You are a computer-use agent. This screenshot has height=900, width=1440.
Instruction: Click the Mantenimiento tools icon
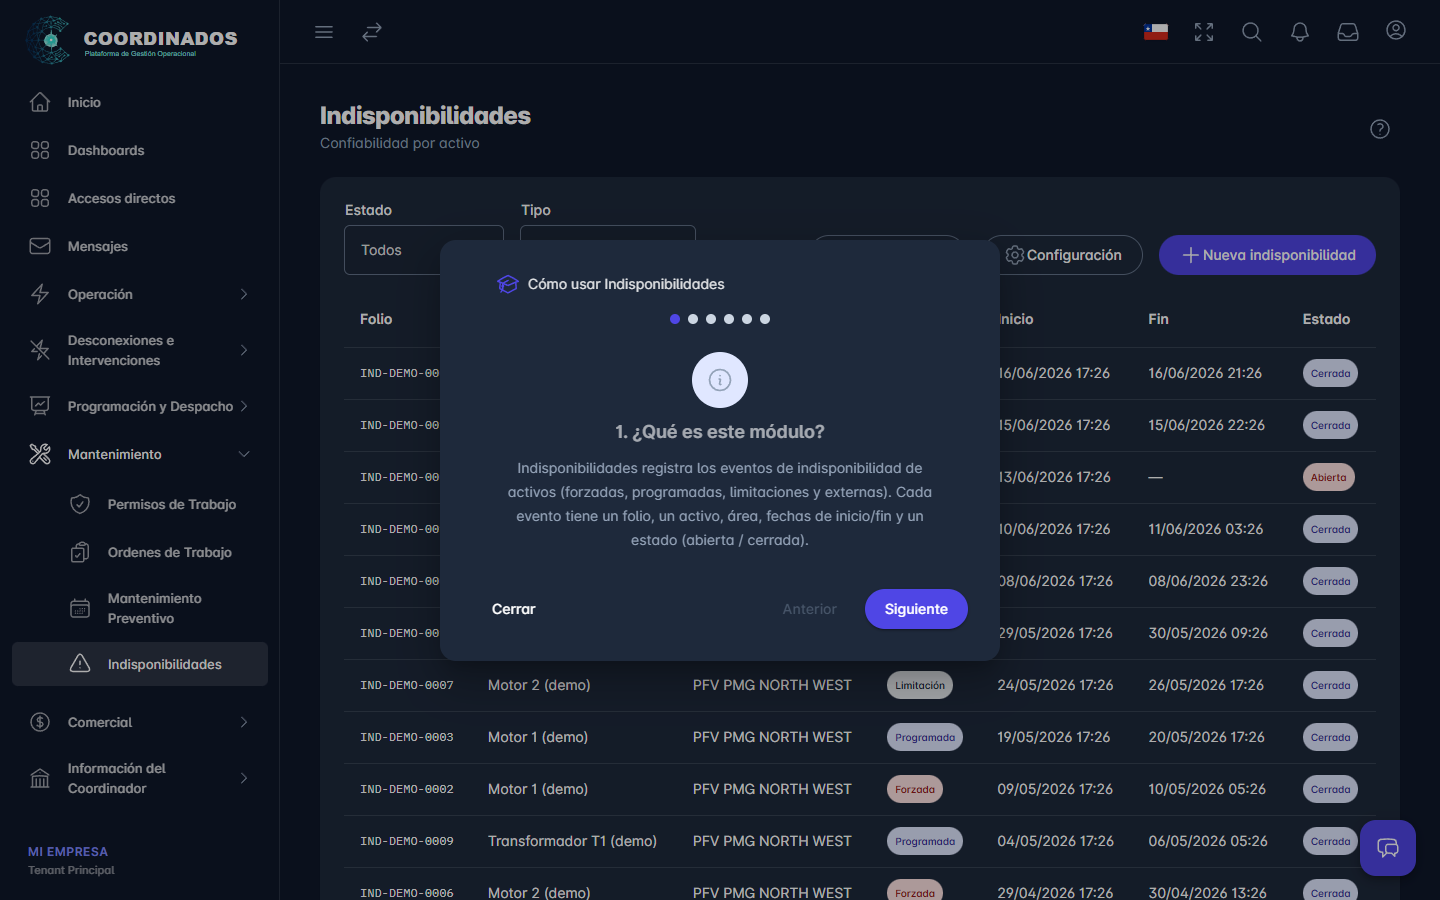coord(40,454)
